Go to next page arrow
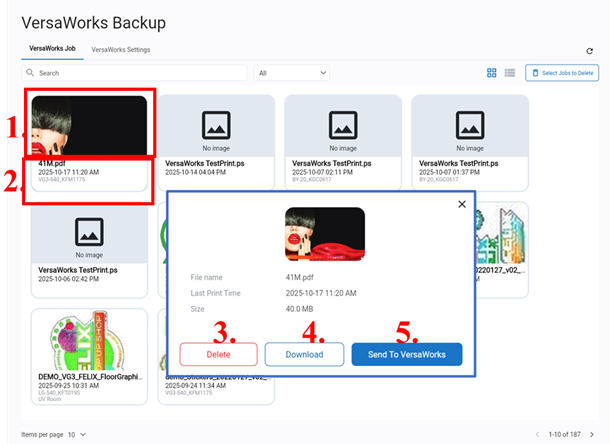 click(x=592, y=434)
